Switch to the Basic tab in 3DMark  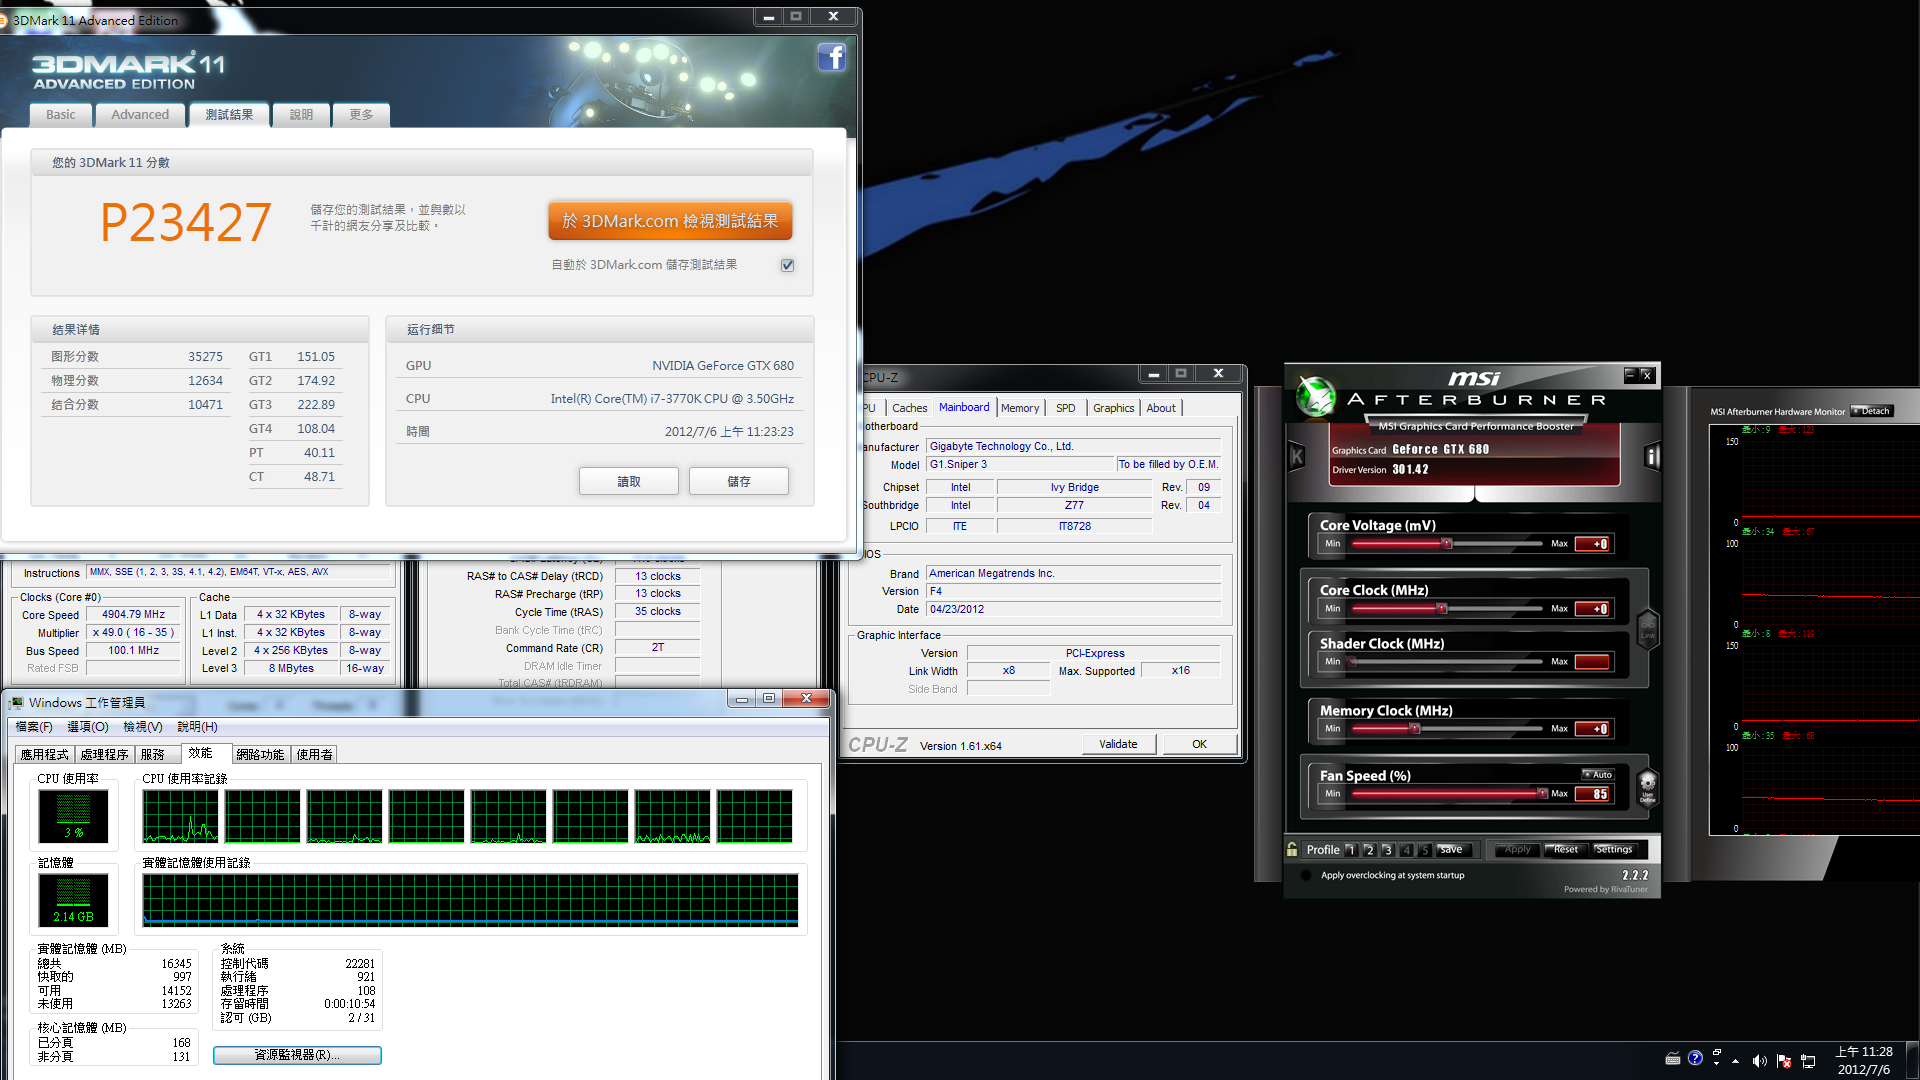[60, 115]
